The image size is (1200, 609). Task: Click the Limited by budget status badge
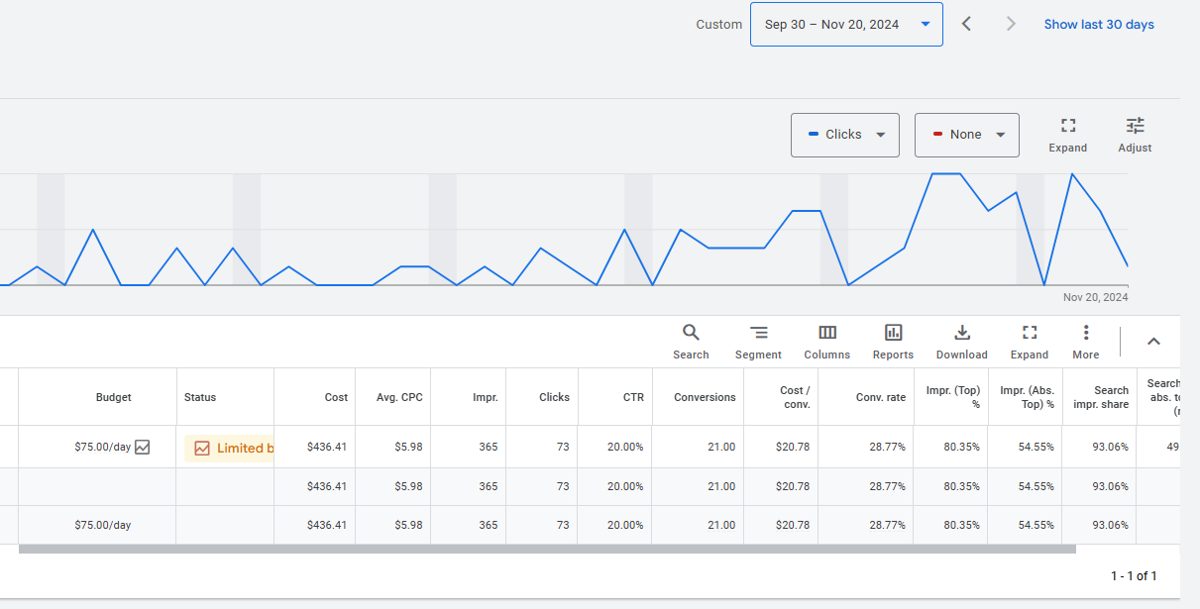point(229,448)
